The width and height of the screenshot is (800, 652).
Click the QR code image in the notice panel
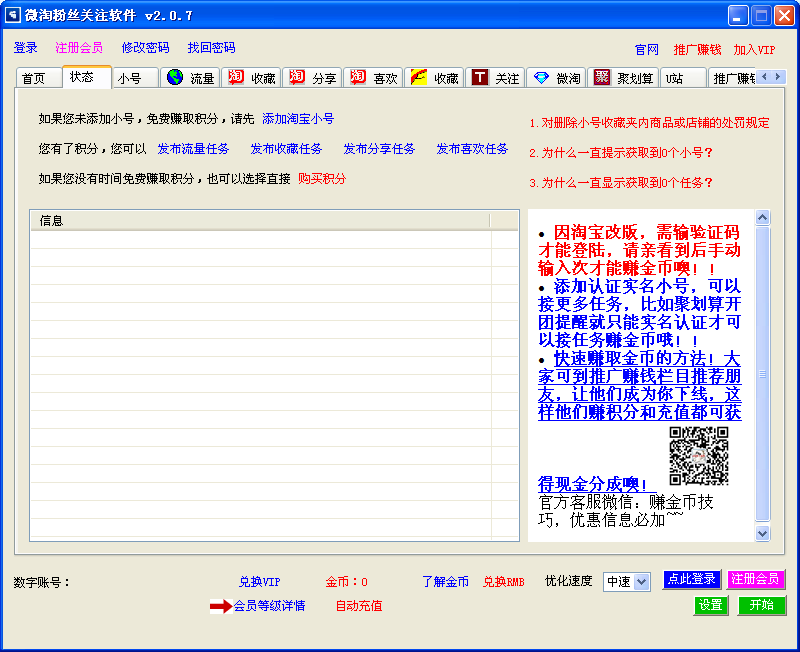698,456
